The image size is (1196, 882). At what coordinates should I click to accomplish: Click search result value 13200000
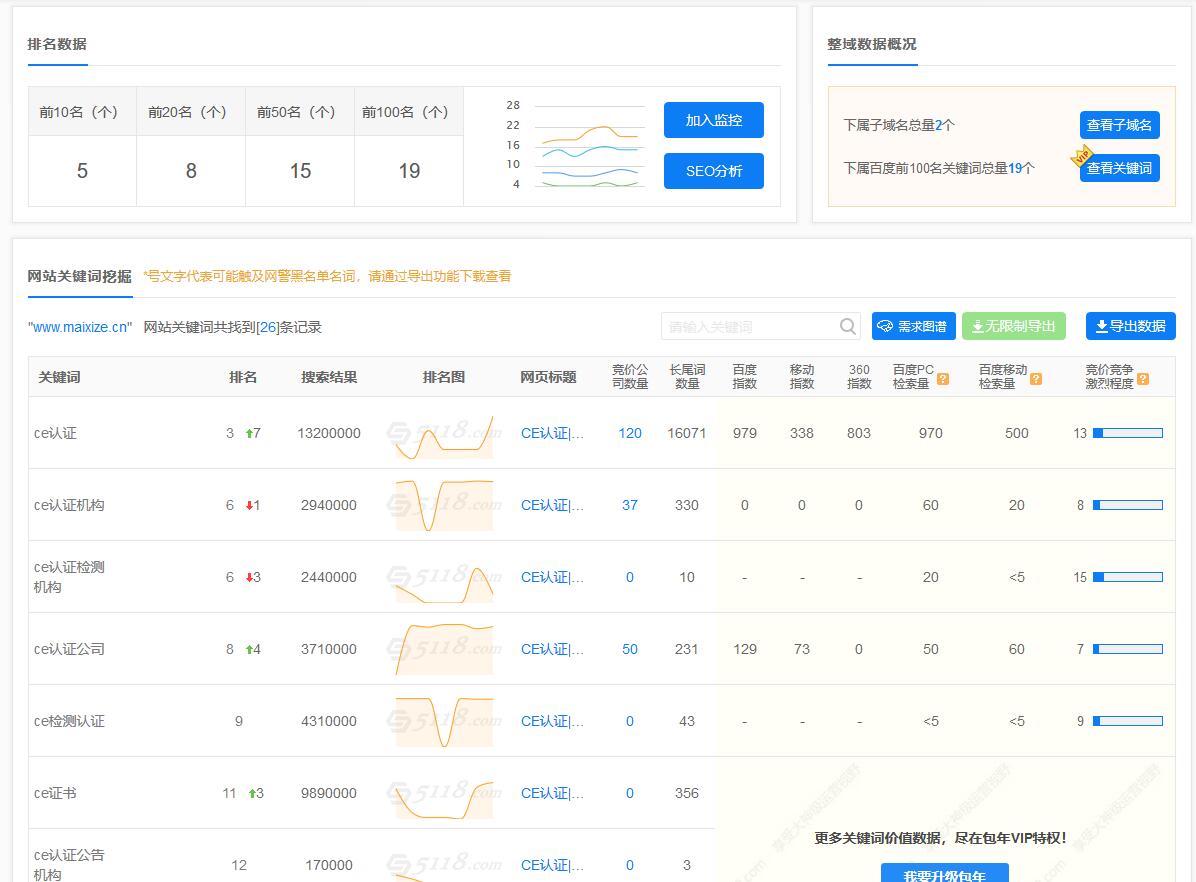(x=329, y=433)
